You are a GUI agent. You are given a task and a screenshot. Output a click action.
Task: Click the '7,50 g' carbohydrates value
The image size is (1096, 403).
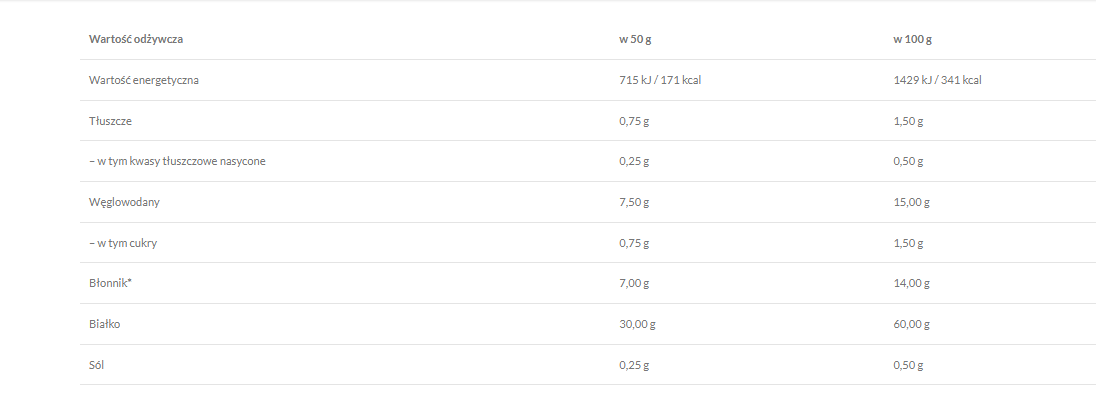[634, 202]
